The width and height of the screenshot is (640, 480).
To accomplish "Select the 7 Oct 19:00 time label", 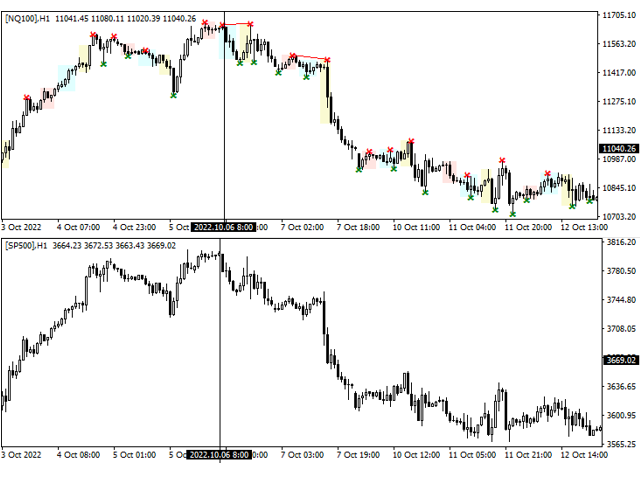I will click(x=358, y=455).
